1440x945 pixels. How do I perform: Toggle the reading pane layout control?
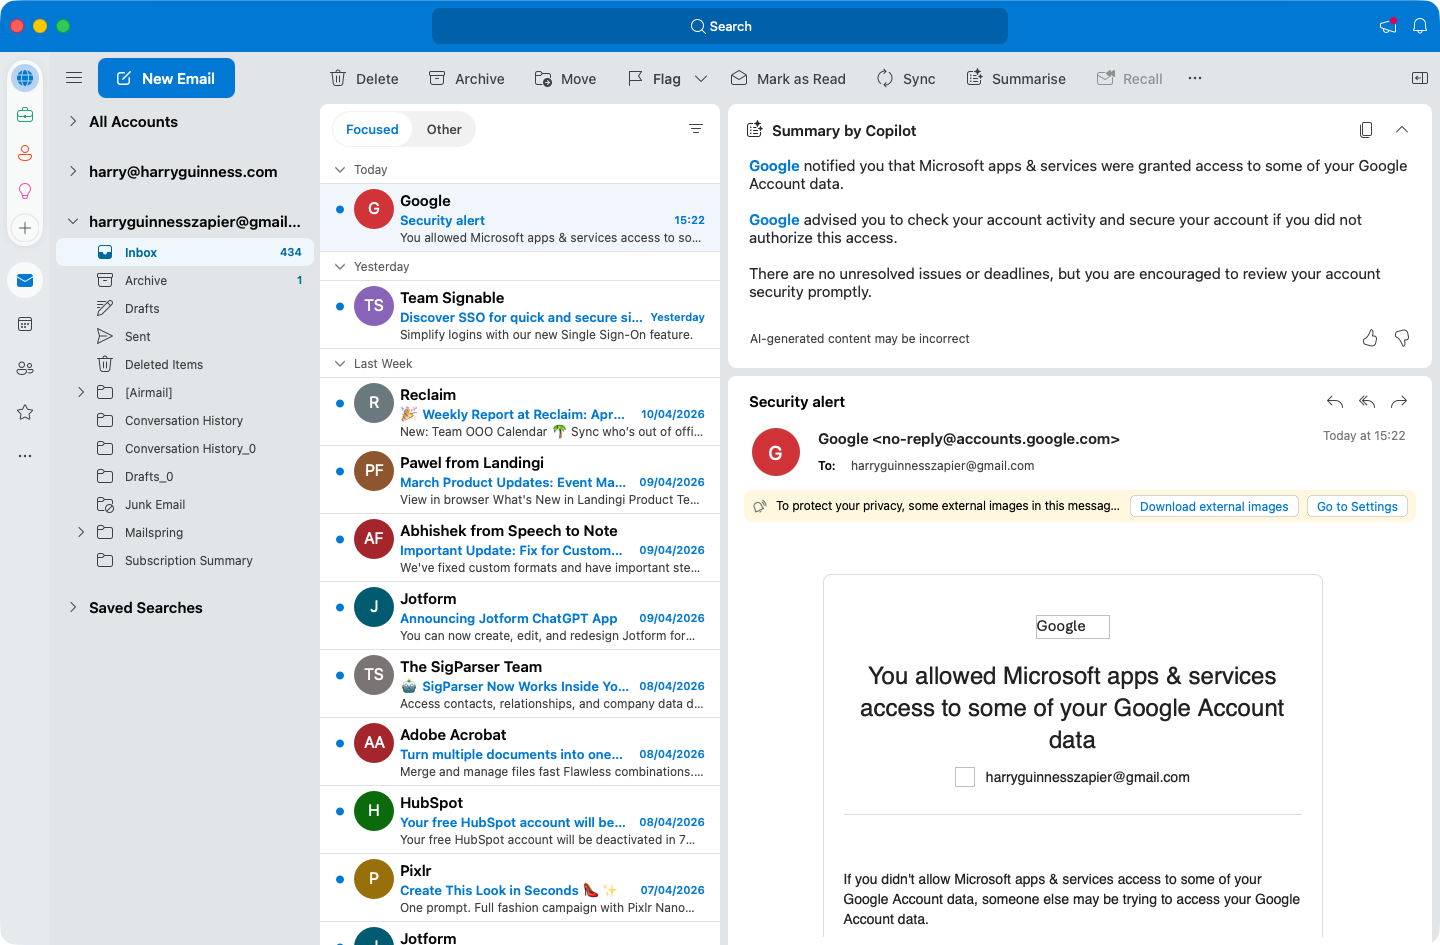(1419, 77)
